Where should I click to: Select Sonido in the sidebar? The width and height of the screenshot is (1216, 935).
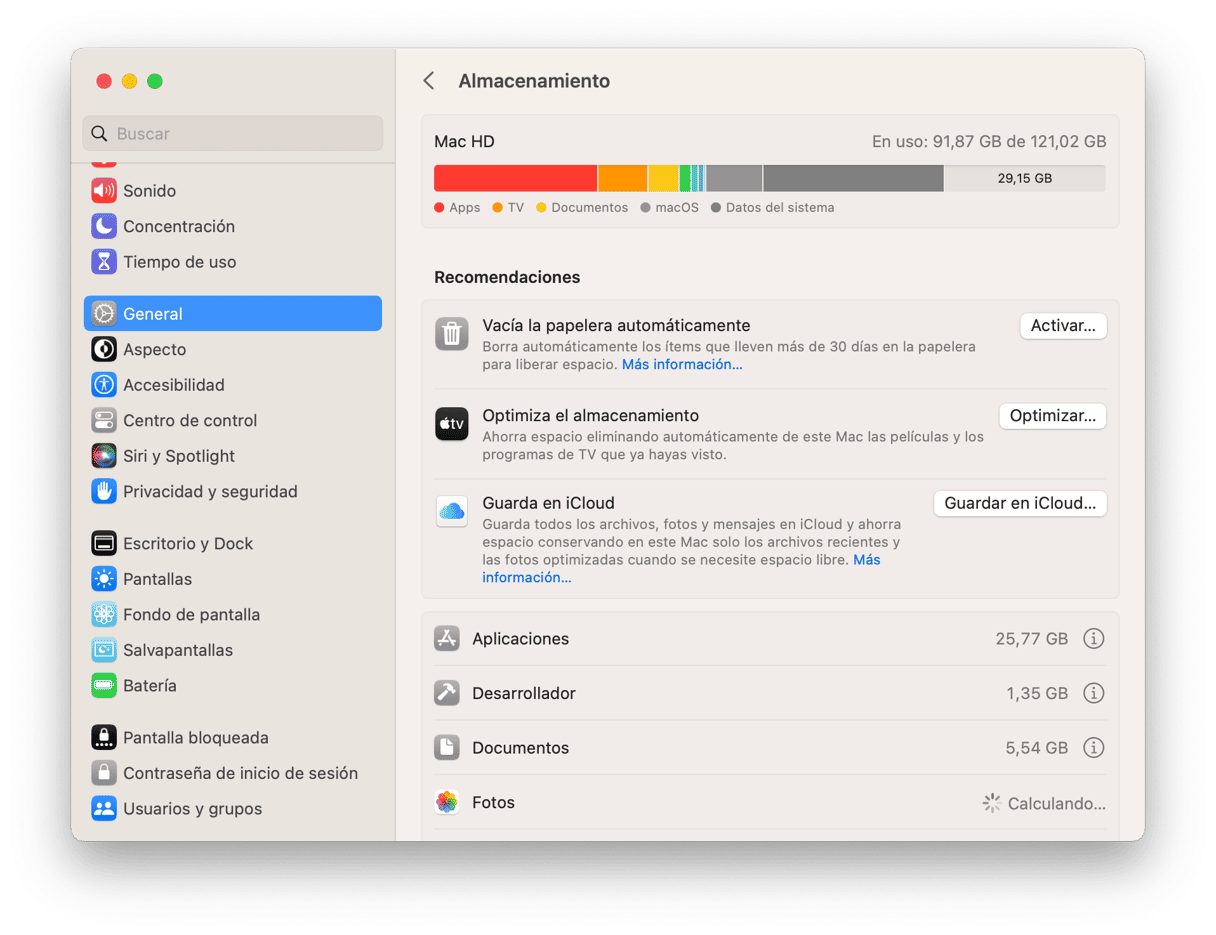tap(233, 191)
